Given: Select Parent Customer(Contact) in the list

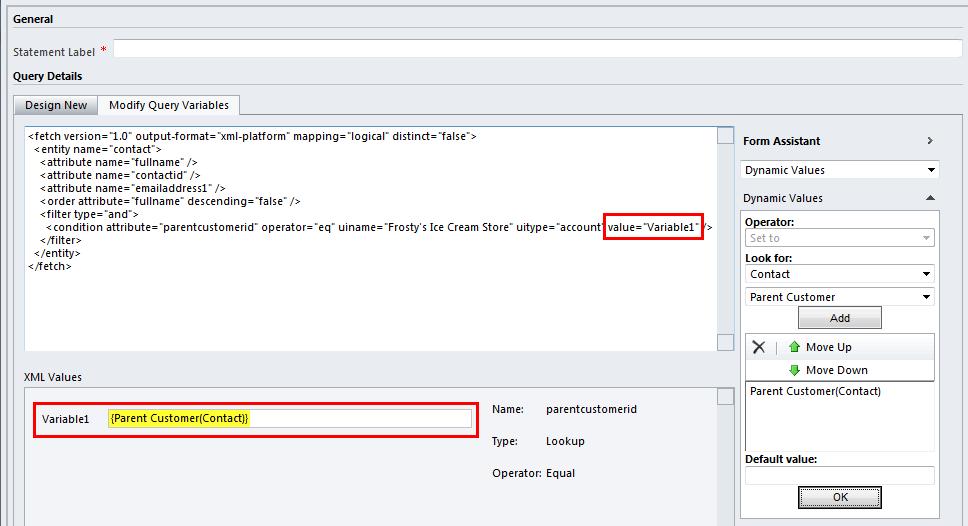Looking at the screenshot, I should [815, 392].
